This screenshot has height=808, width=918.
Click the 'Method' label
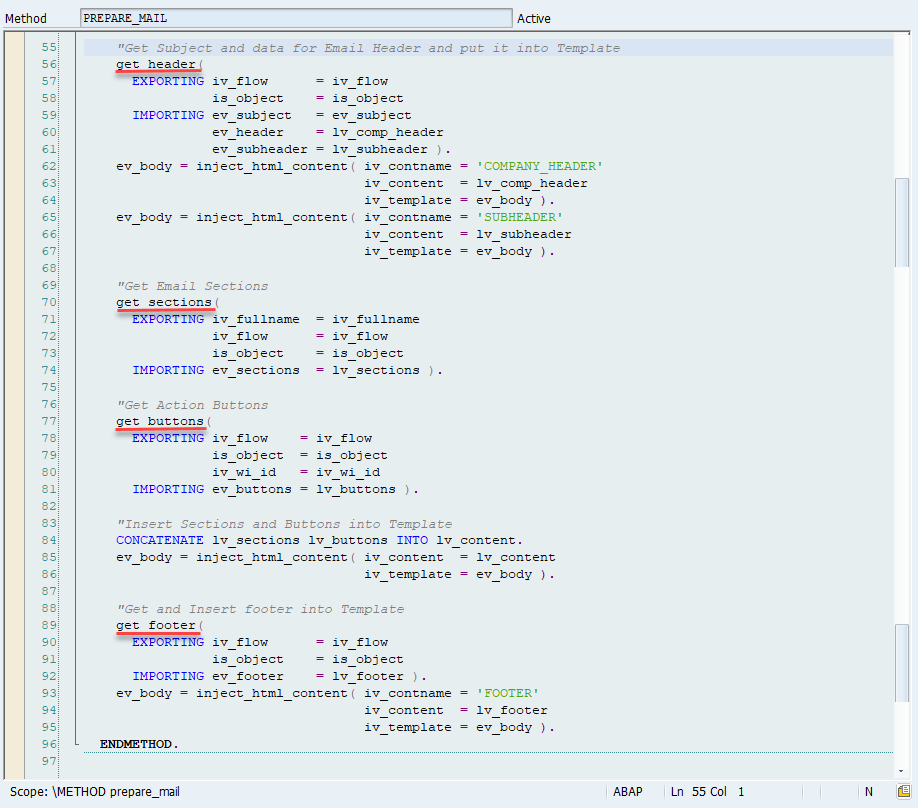(x=26, y=19)
